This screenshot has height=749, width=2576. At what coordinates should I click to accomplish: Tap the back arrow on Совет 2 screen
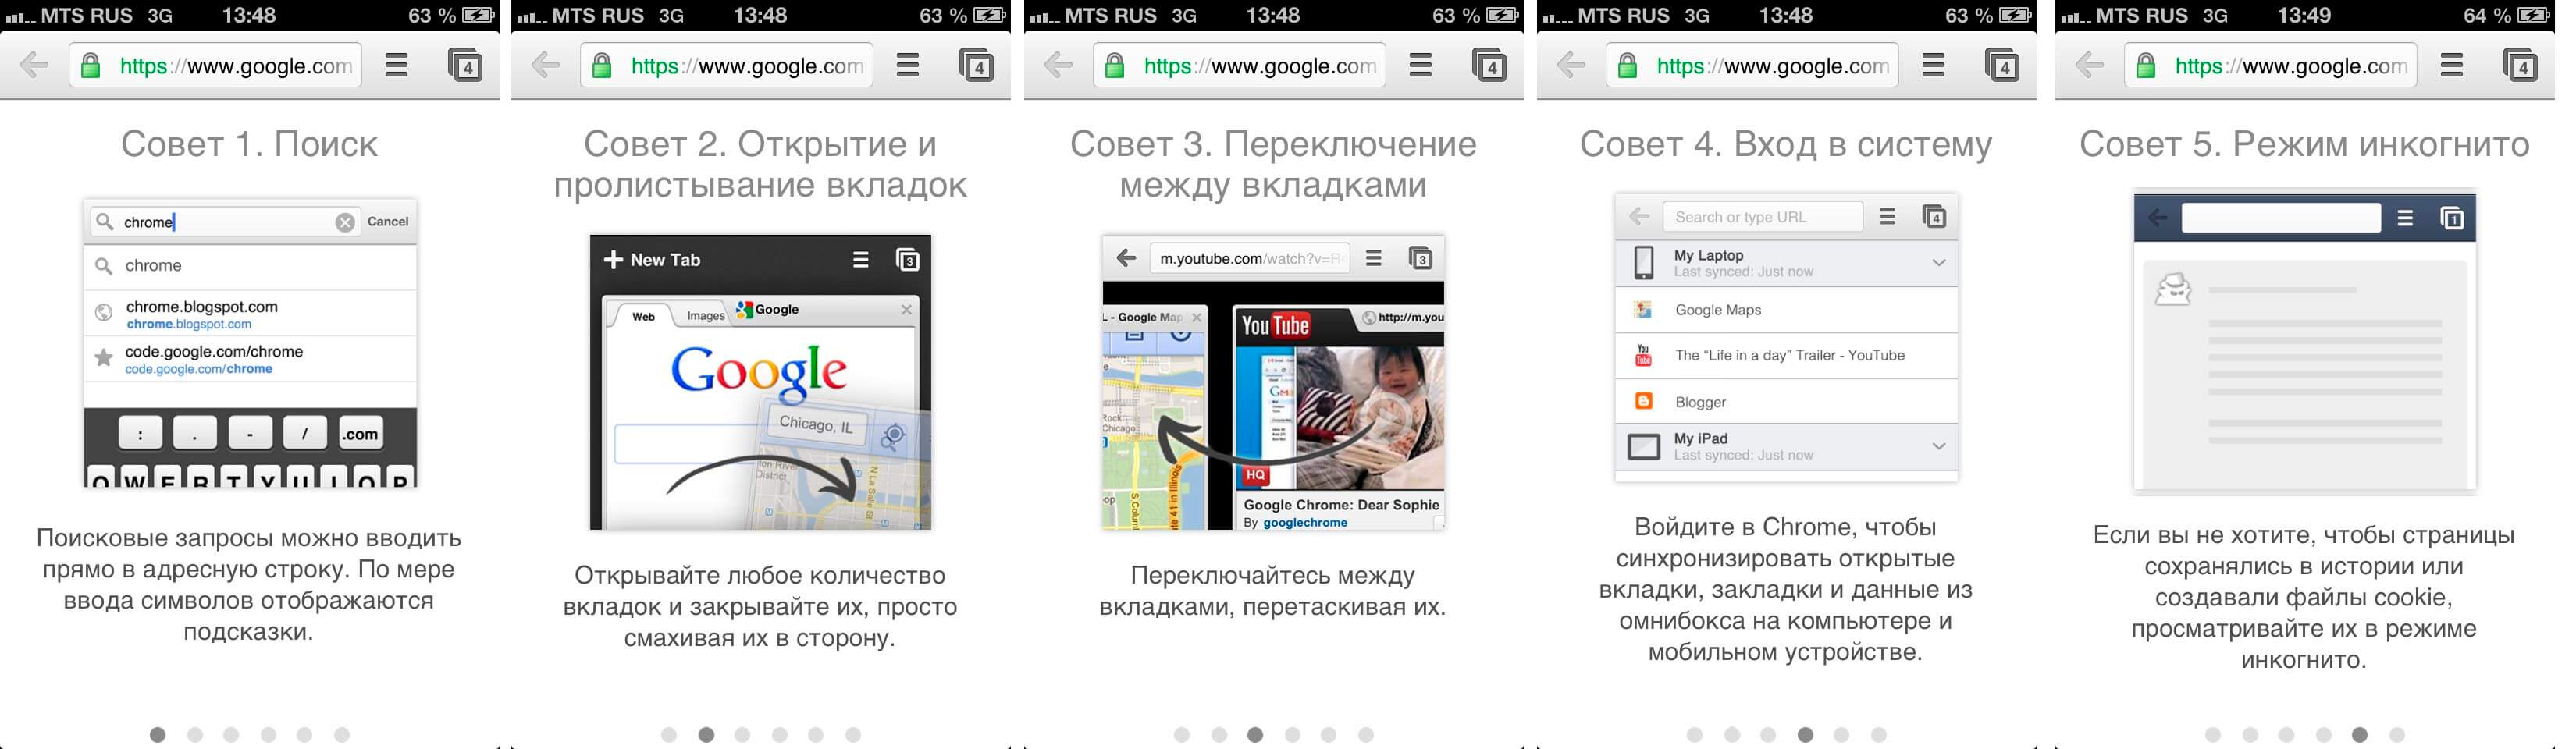pyautogui.click(x=546, y=66)
